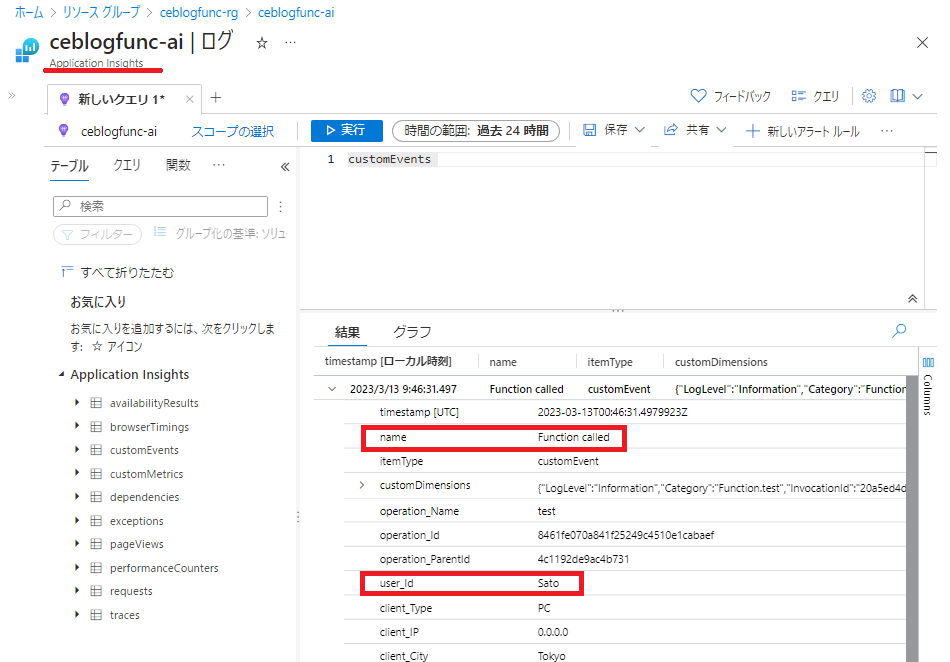This screenshot has height=662, width=950.
Task: Open the toolbar overflow ellipsis
Action: (887, 131)
